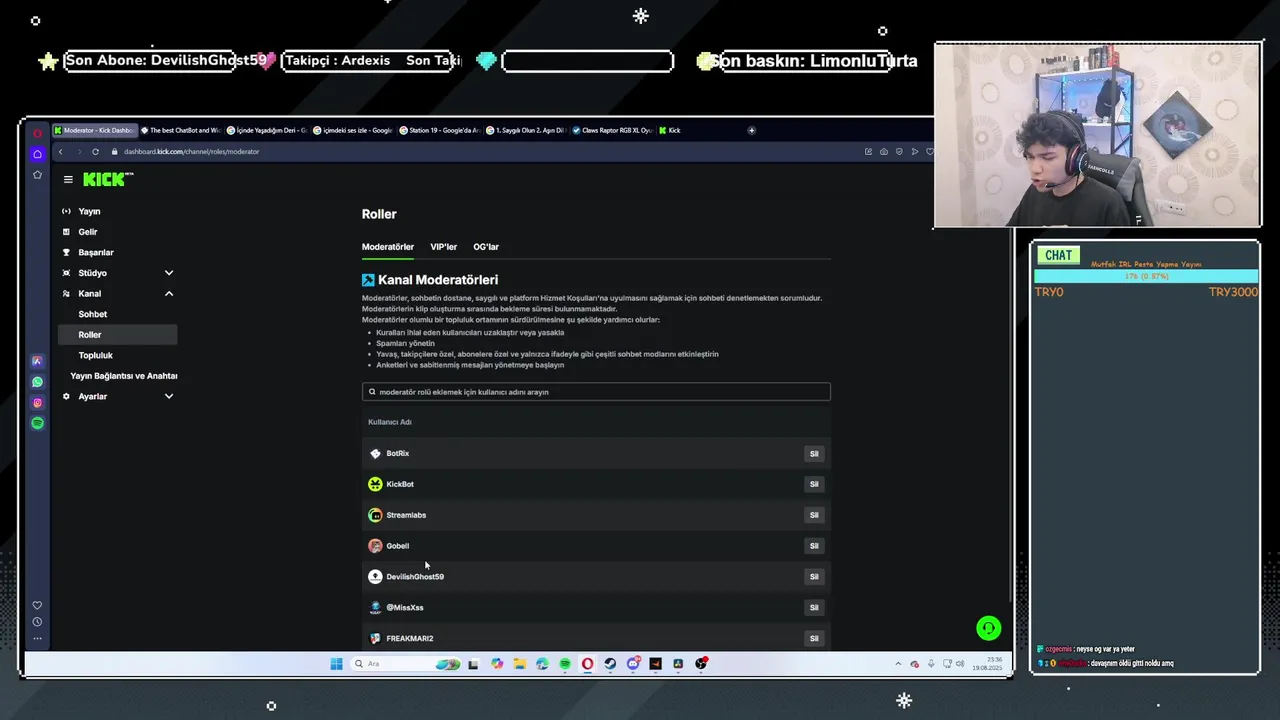The height and width of the screenshot is (720, 1280).
Task: Click the Streamlabs avatar icon
Action: 375,515
